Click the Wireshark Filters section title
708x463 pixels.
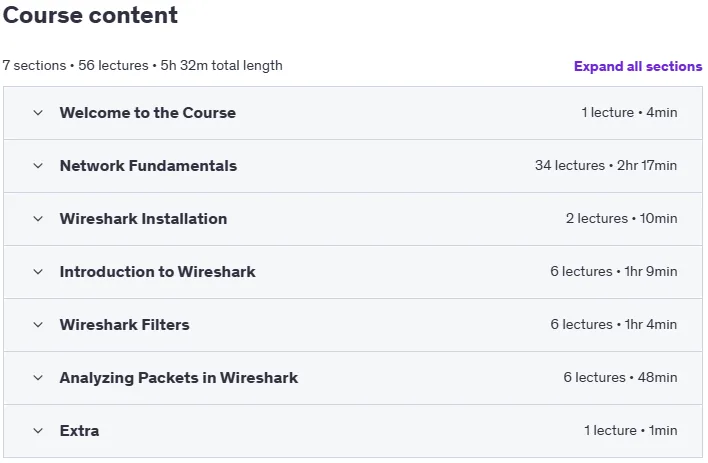(x=125, y=325)
